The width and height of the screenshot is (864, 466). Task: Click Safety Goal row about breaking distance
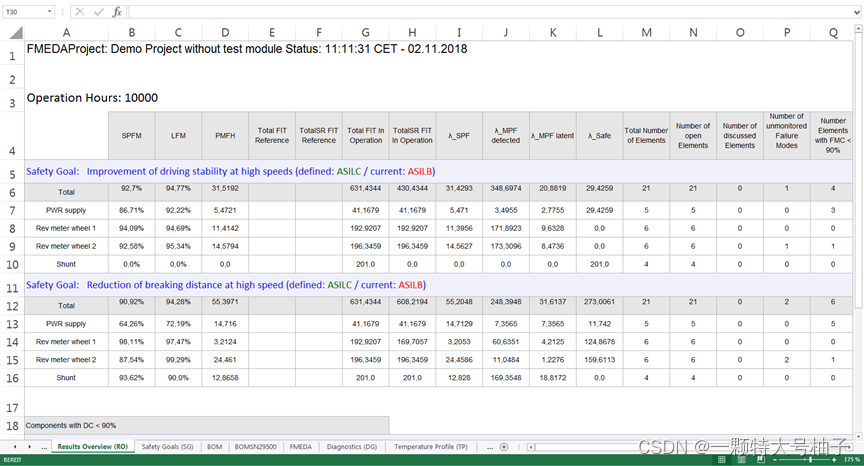tap(439, 285)
